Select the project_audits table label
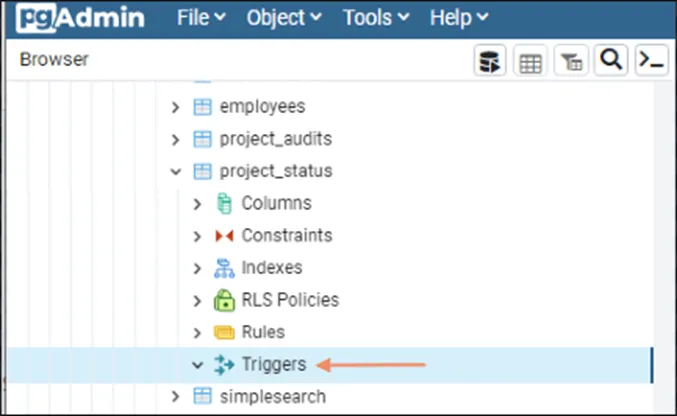This screenshot has height=416, width=677. [x=275, y=139]
